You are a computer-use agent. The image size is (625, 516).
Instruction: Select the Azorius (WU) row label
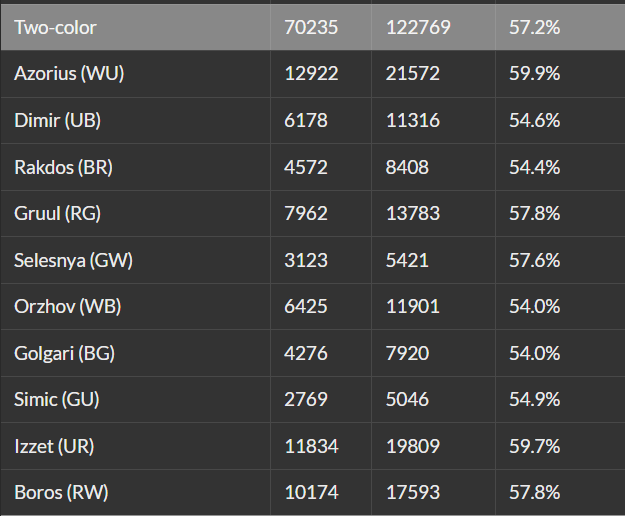tap(69, 74)
